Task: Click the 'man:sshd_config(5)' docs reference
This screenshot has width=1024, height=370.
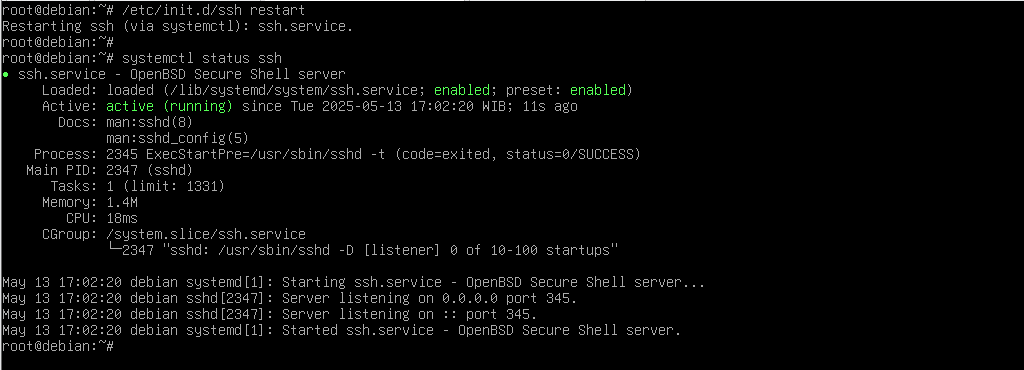Action: pos(178,138)
